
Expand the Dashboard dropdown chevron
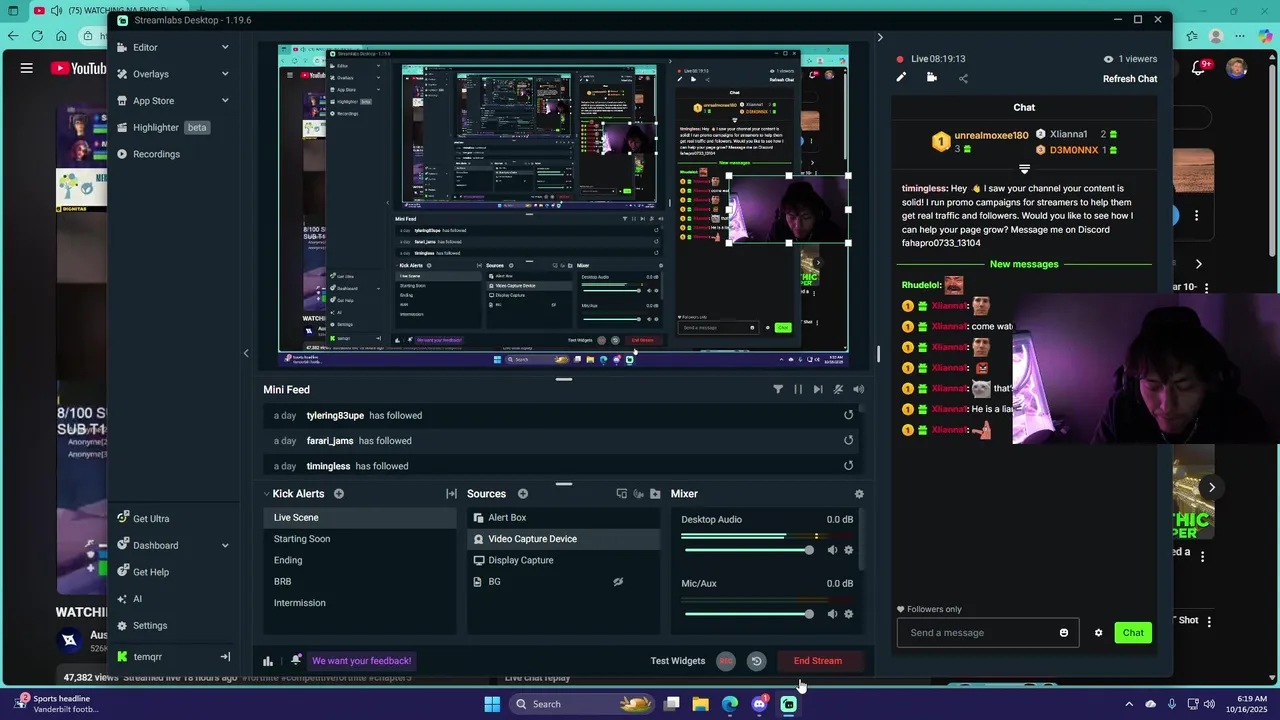coord(225,545)
